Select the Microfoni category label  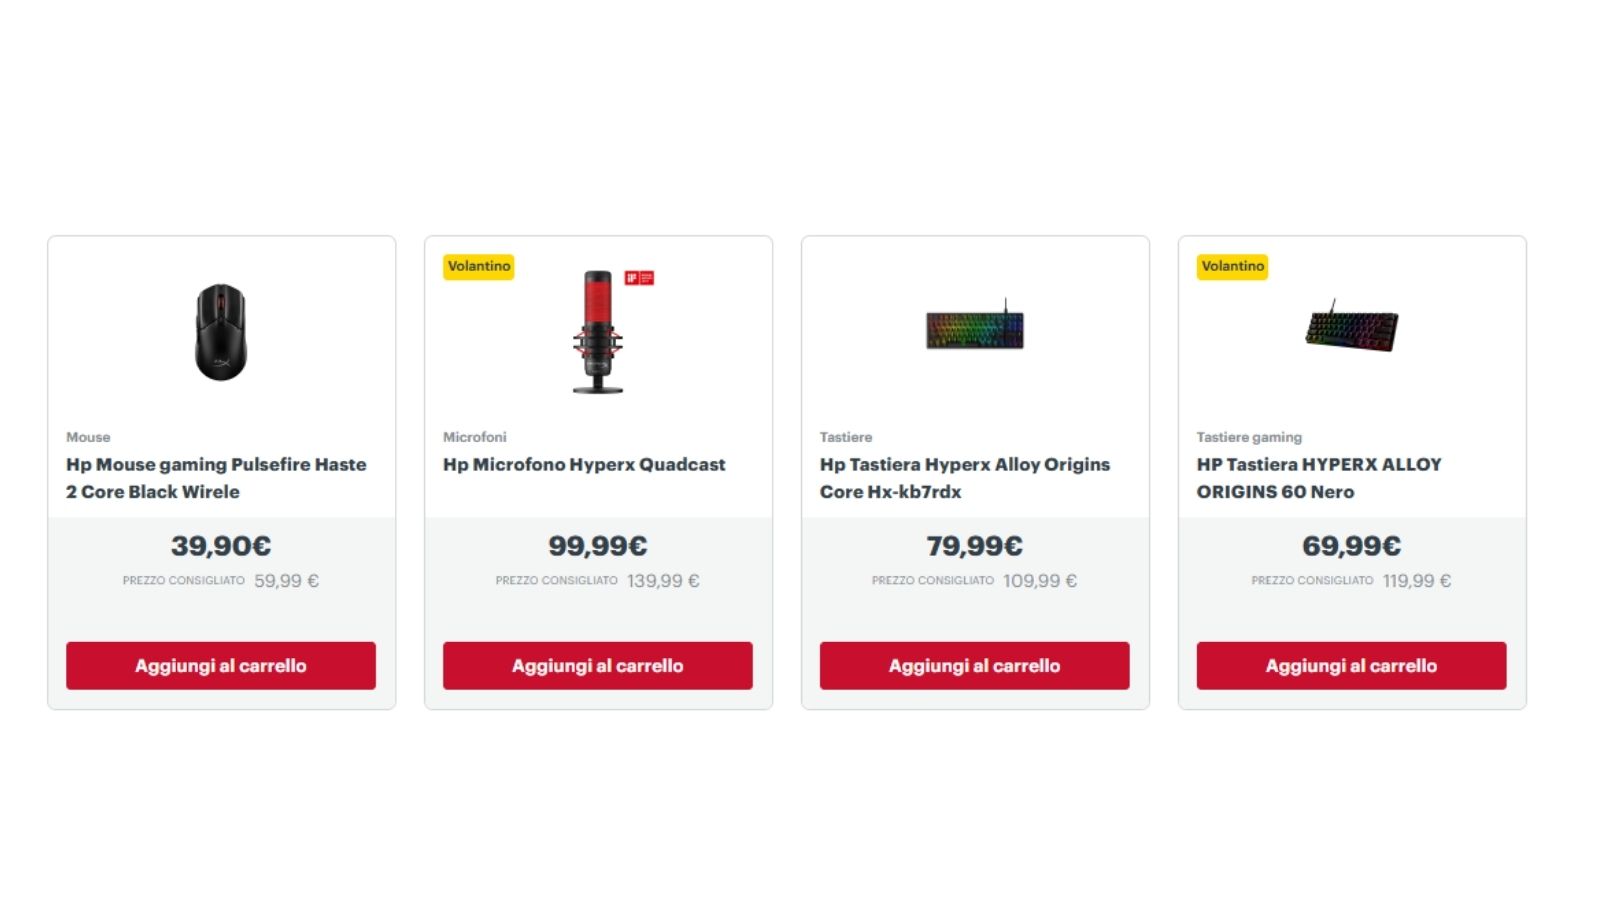[475, 437]
